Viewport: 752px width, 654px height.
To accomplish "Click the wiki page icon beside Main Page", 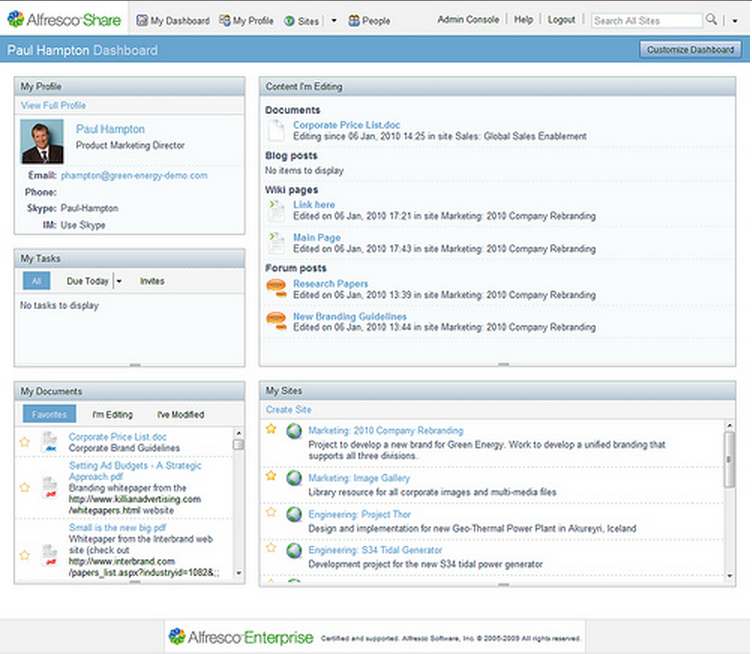I will (276, 242).
